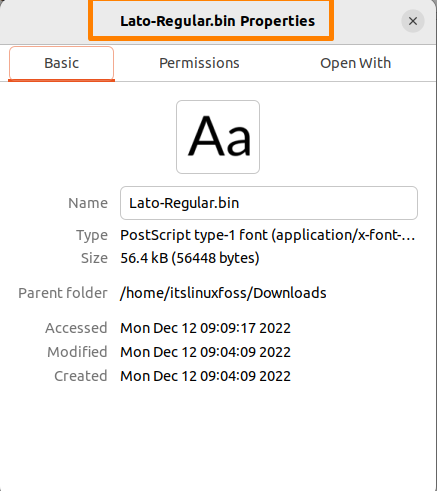Screen dimensions: 437x491
Task: Click the Parent folder label
Action: (x=63, y=293)
